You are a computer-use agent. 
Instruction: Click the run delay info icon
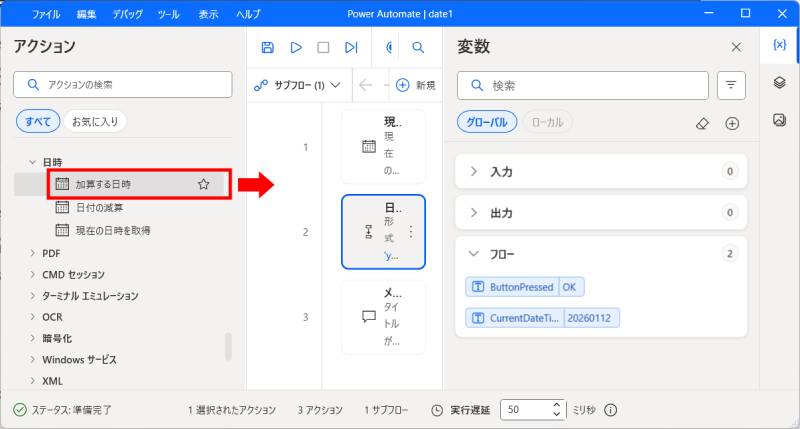point(610,410)
